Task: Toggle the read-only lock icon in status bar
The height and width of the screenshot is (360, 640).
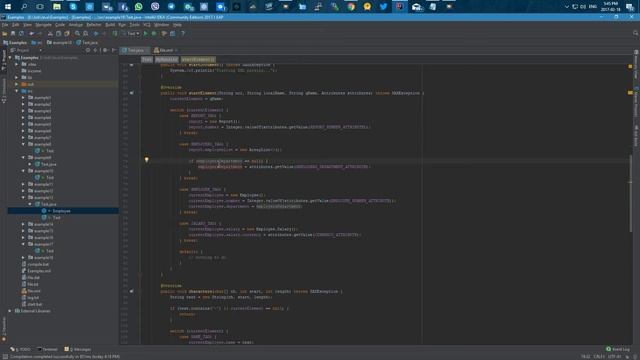Action: pyautogui.click(x=628, y=356)
